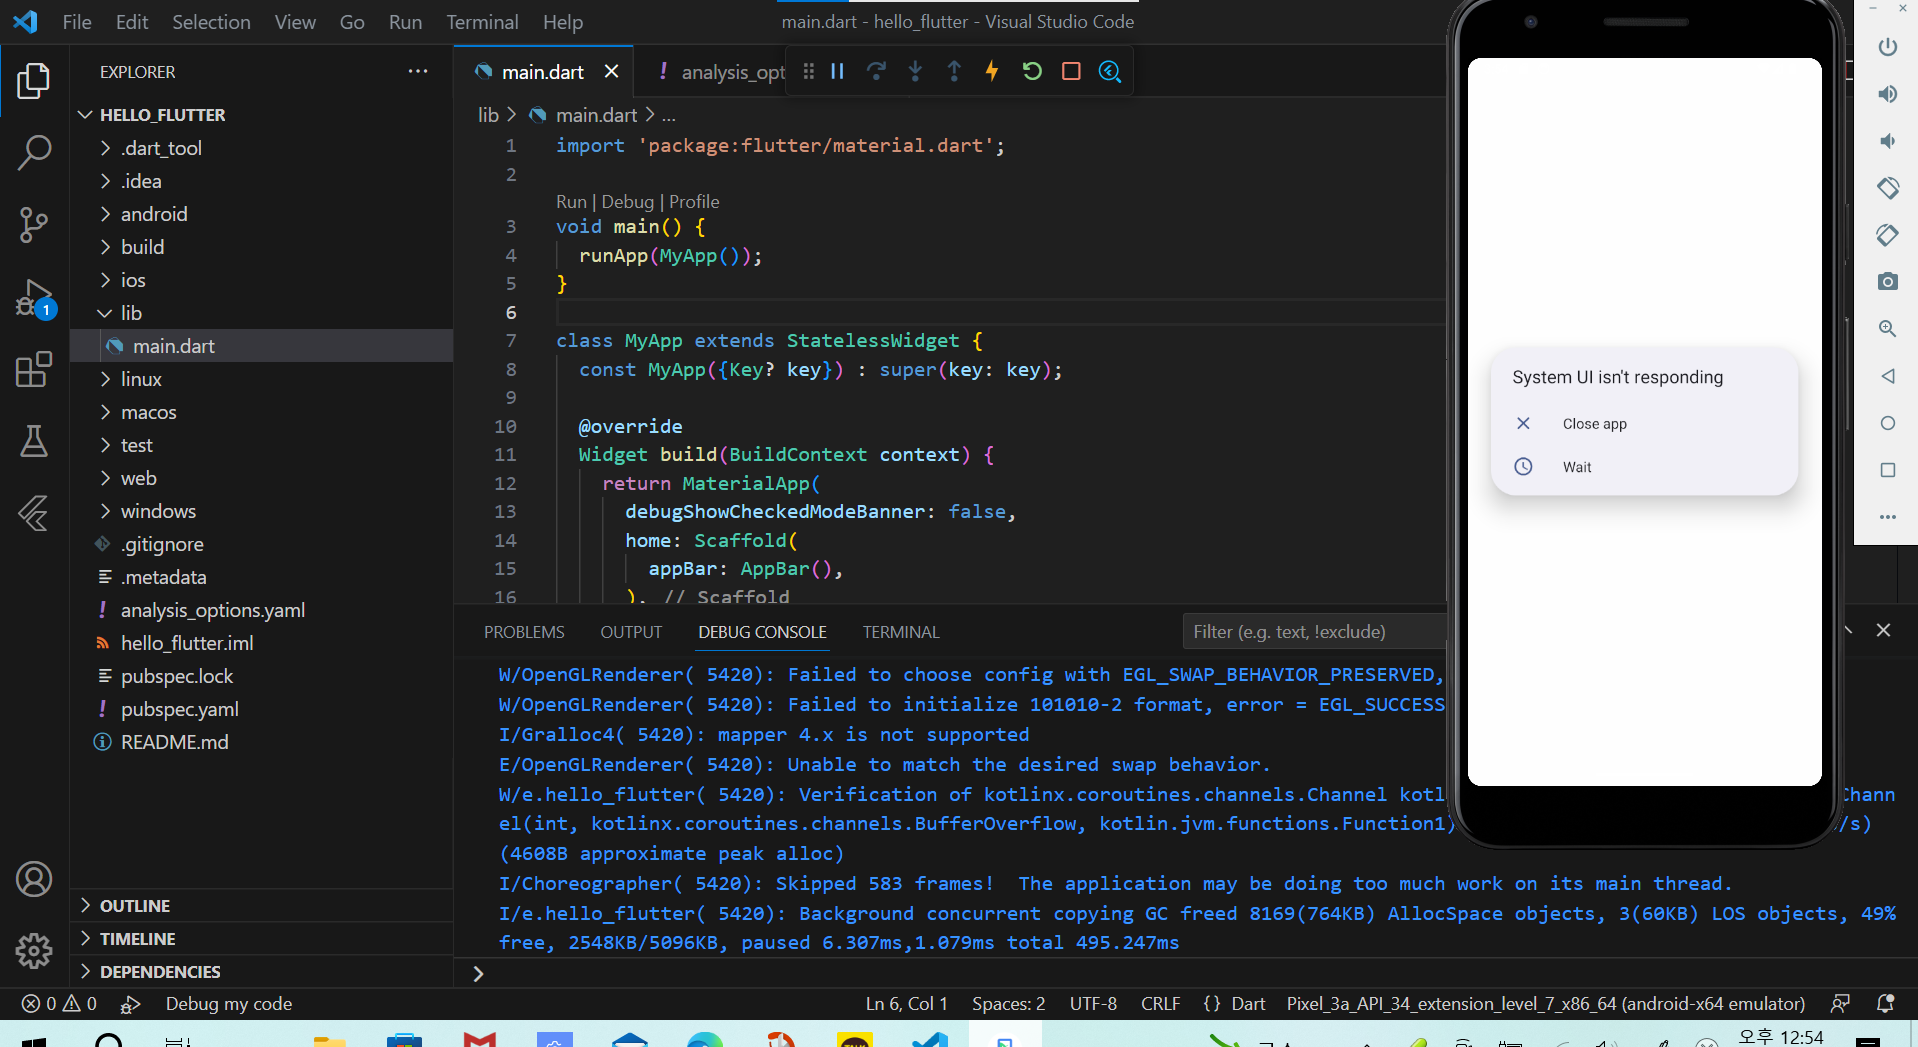Open the Terminal menu

(482, 22)
